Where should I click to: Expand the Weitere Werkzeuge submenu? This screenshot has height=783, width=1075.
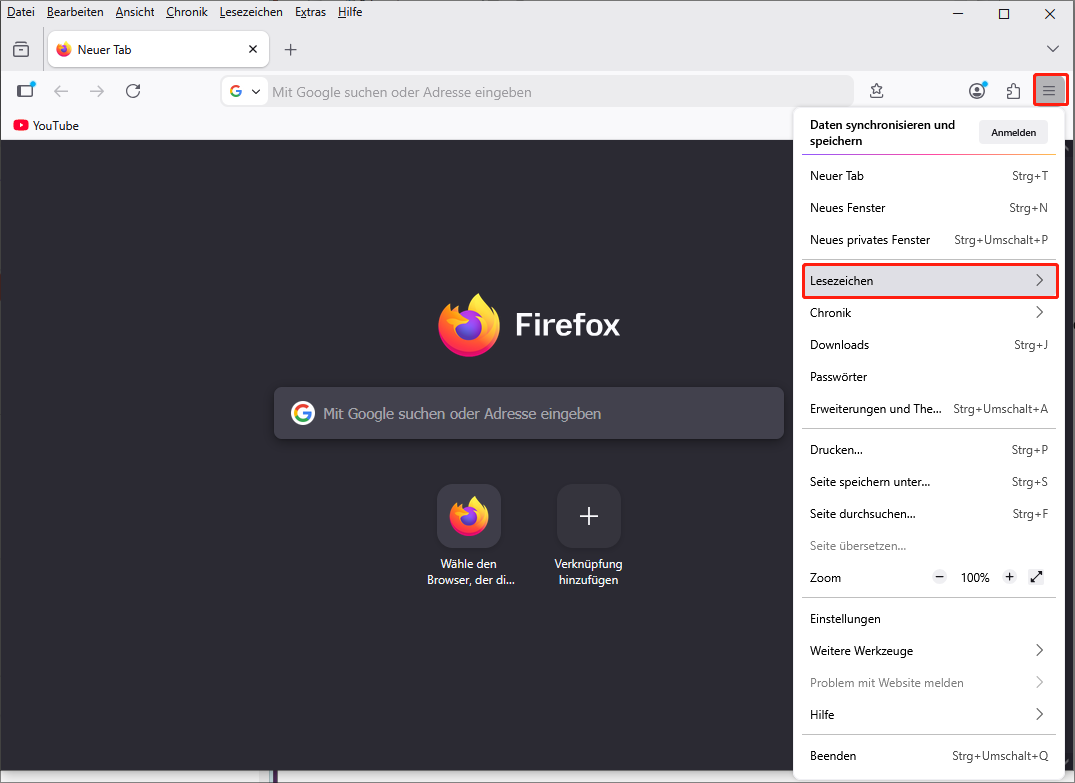coord(929,651)
